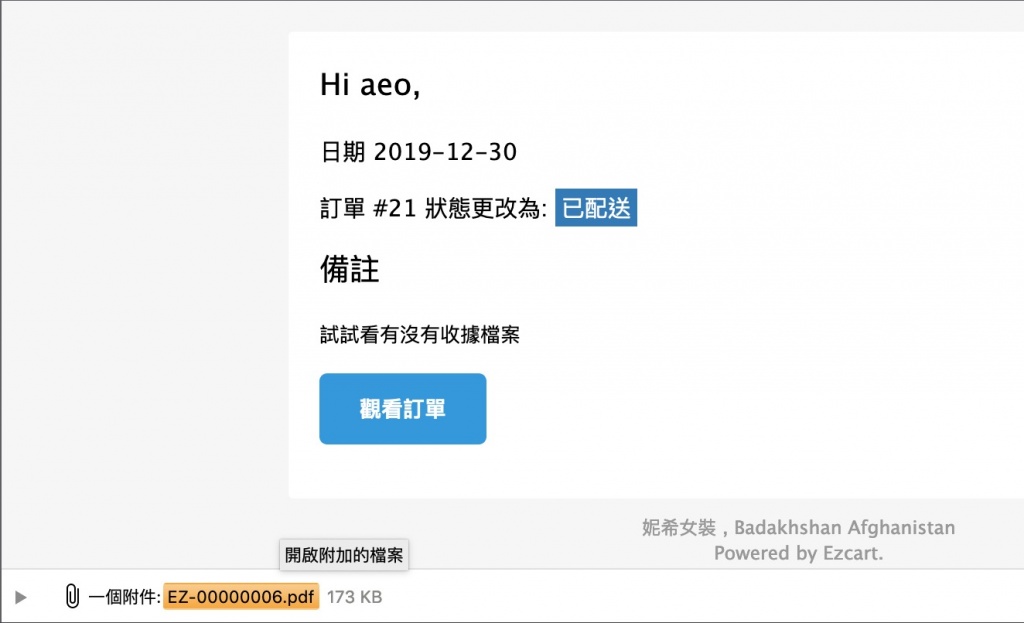The height and width of the screenshot is (623, 1024).
Task: Click the 開啟附加的檔案 tooltip
Action: pos(344,555)
